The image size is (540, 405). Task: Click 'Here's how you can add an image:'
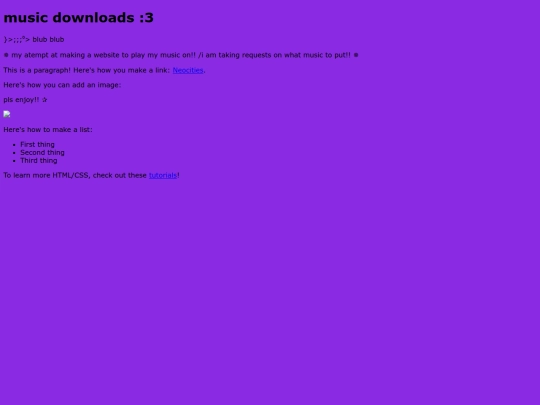[x=62, y=85]
